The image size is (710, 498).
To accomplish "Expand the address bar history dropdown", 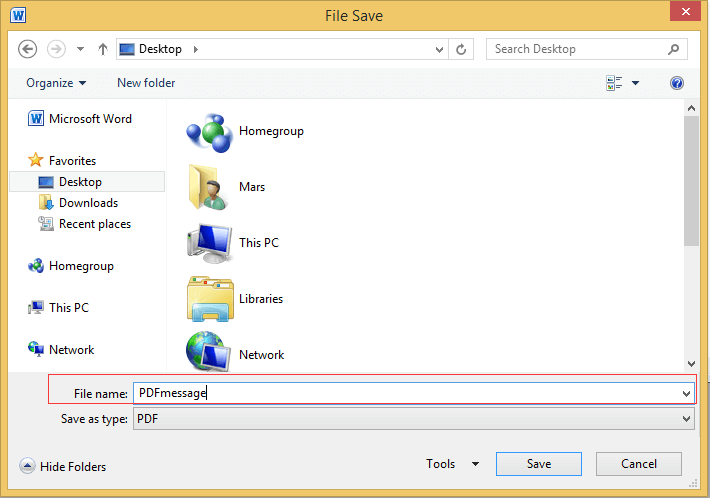I will (439, 49).
